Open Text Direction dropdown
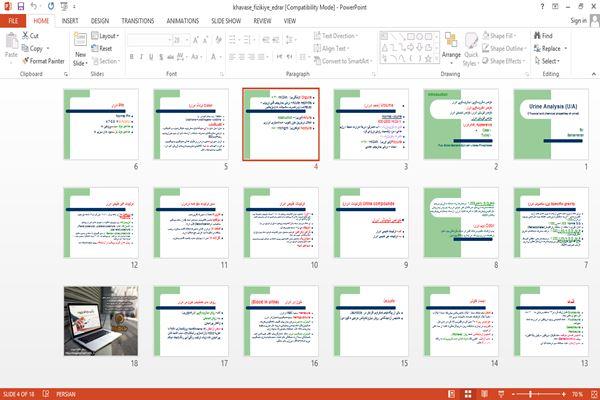 [336, 36]
